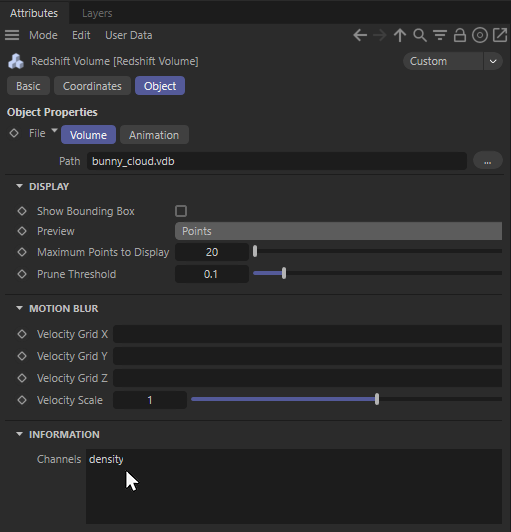Open the User Data menu
The height and width of the screenshot is (532, 511).
pos(129,35)
